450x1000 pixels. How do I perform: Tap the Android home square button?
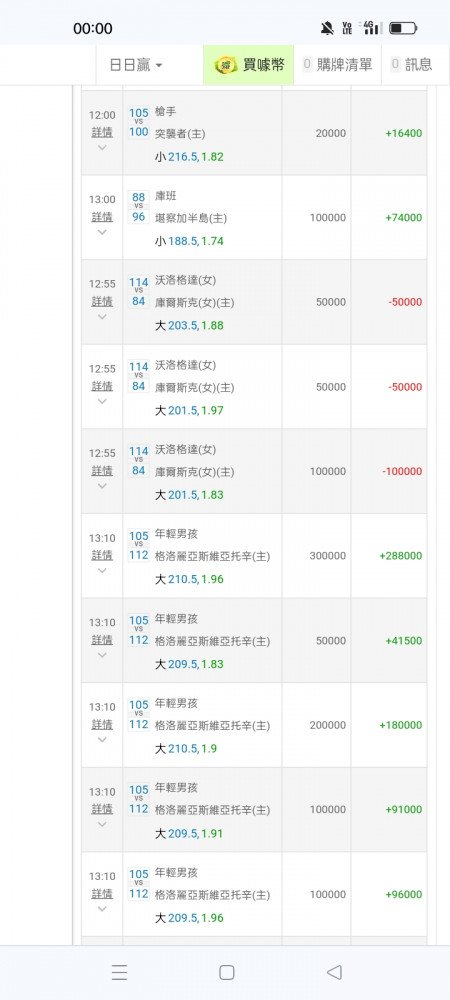(x=226, y=972)
